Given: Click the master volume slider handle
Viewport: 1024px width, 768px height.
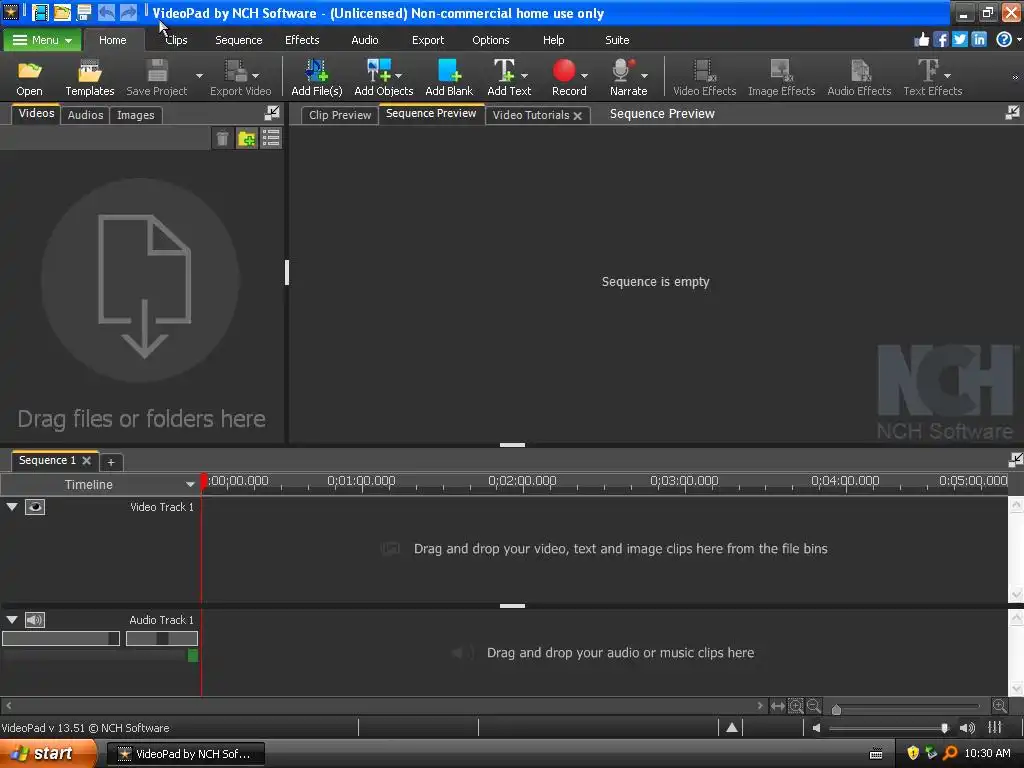Looking at the screenshot, I should (944, 728).
